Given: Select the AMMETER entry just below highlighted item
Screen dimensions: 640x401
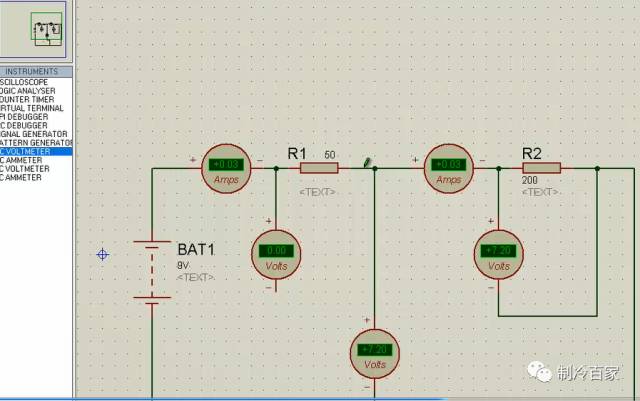Looking at the screenshot, I should pyautogui.click(x=21, y=160).
